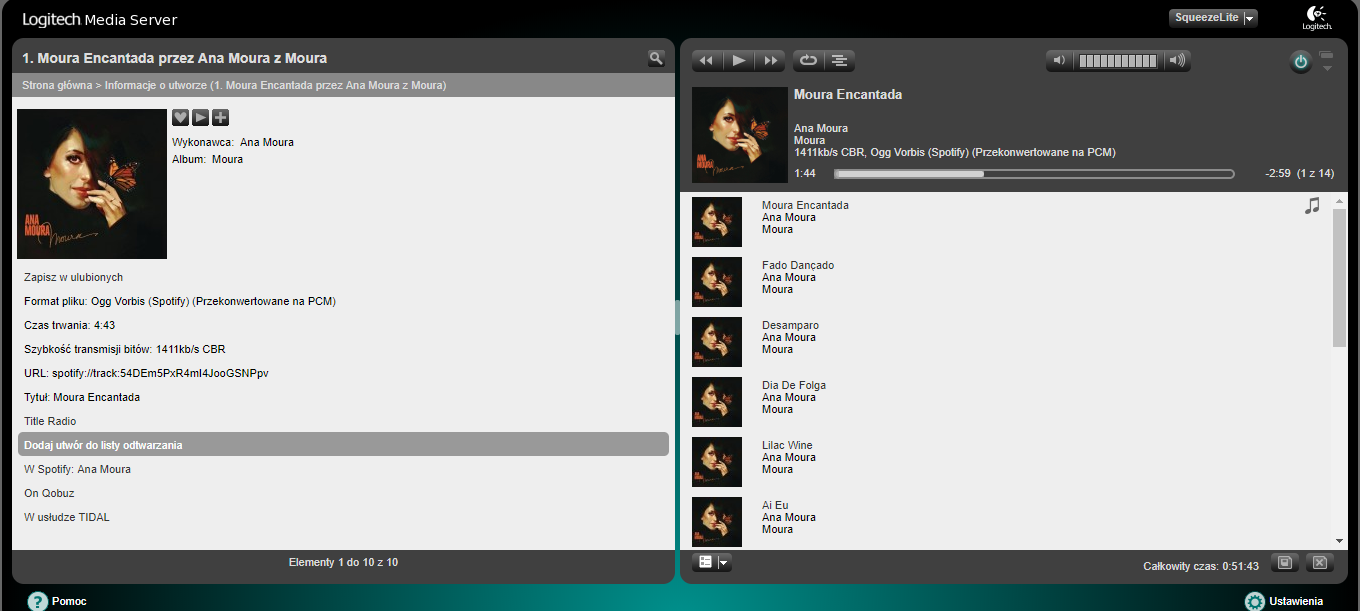Seek within the track progress bar
This screenshot has height=611, width=1360.
click(x=1034, y=174)
